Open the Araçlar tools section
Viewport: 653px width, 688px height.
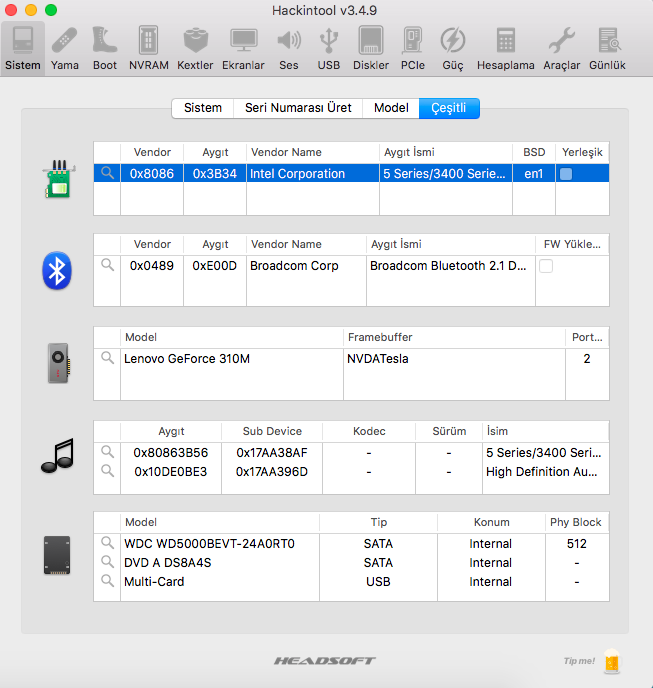[561, 47]
